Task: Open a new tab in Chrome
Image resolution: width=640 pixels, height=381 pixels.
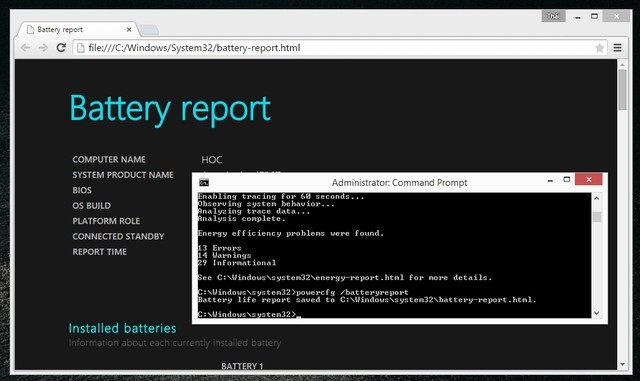Action: click(x=149, y=29)
